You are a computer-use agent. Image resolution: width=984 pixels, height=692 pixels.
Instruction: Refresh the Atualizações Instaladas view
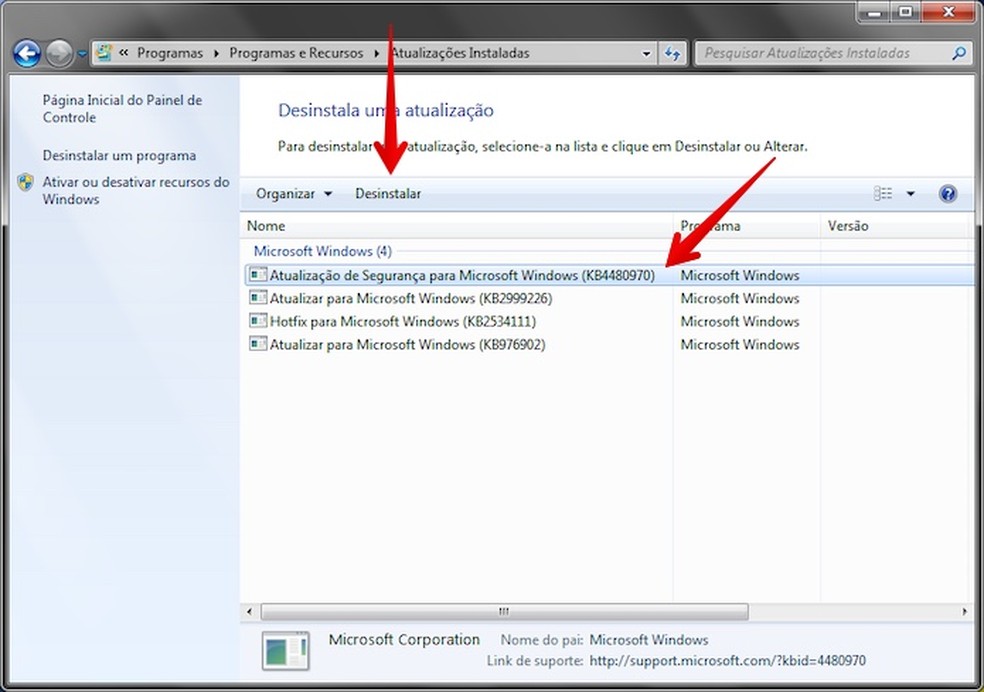pos(673,53)
